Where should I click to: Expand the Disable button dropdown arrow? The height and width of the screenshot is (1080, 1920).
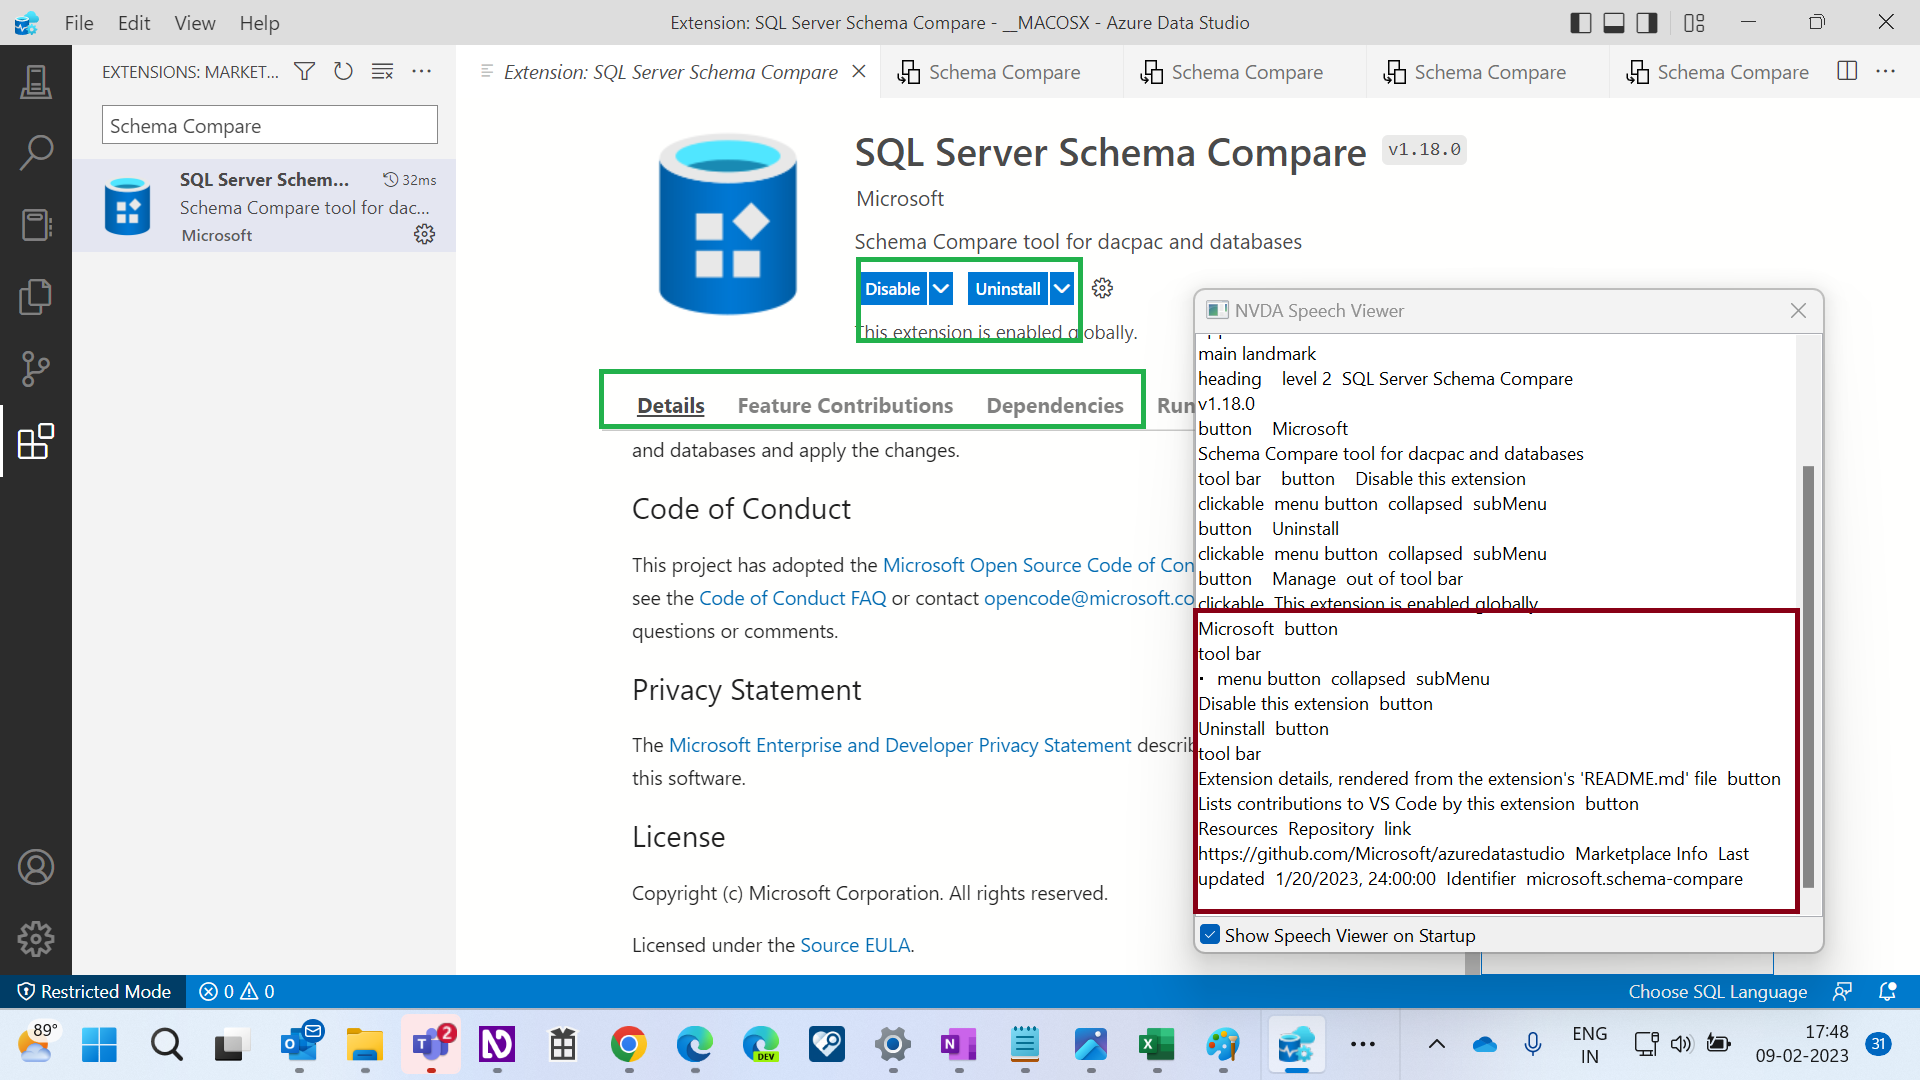click(940, 288)
